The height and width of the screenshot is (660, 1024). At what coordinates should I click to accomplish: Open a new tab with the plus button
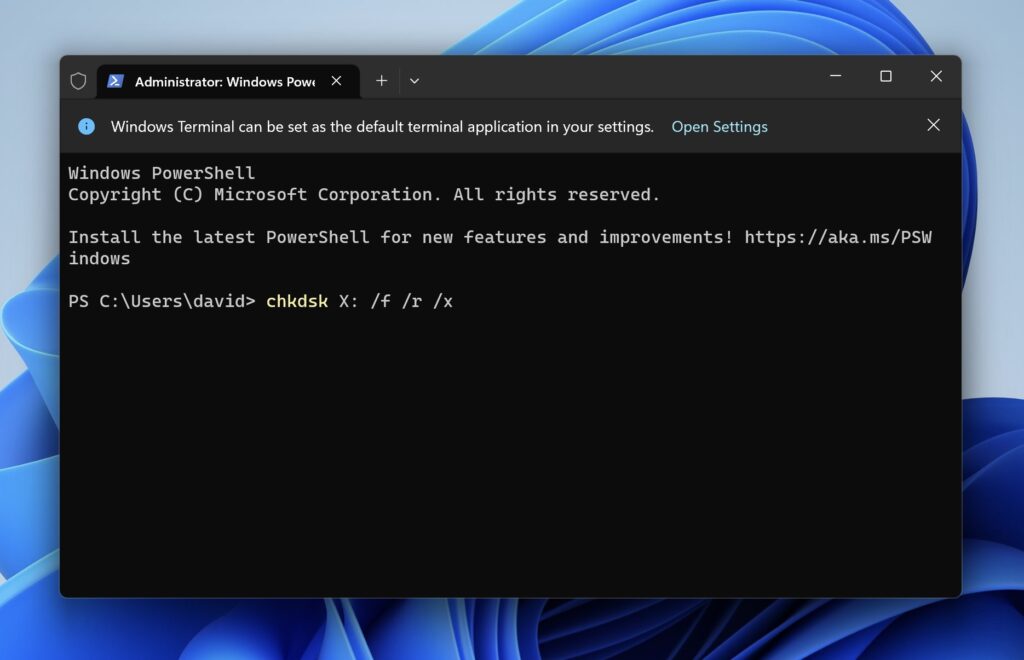(x=381, y=81)
